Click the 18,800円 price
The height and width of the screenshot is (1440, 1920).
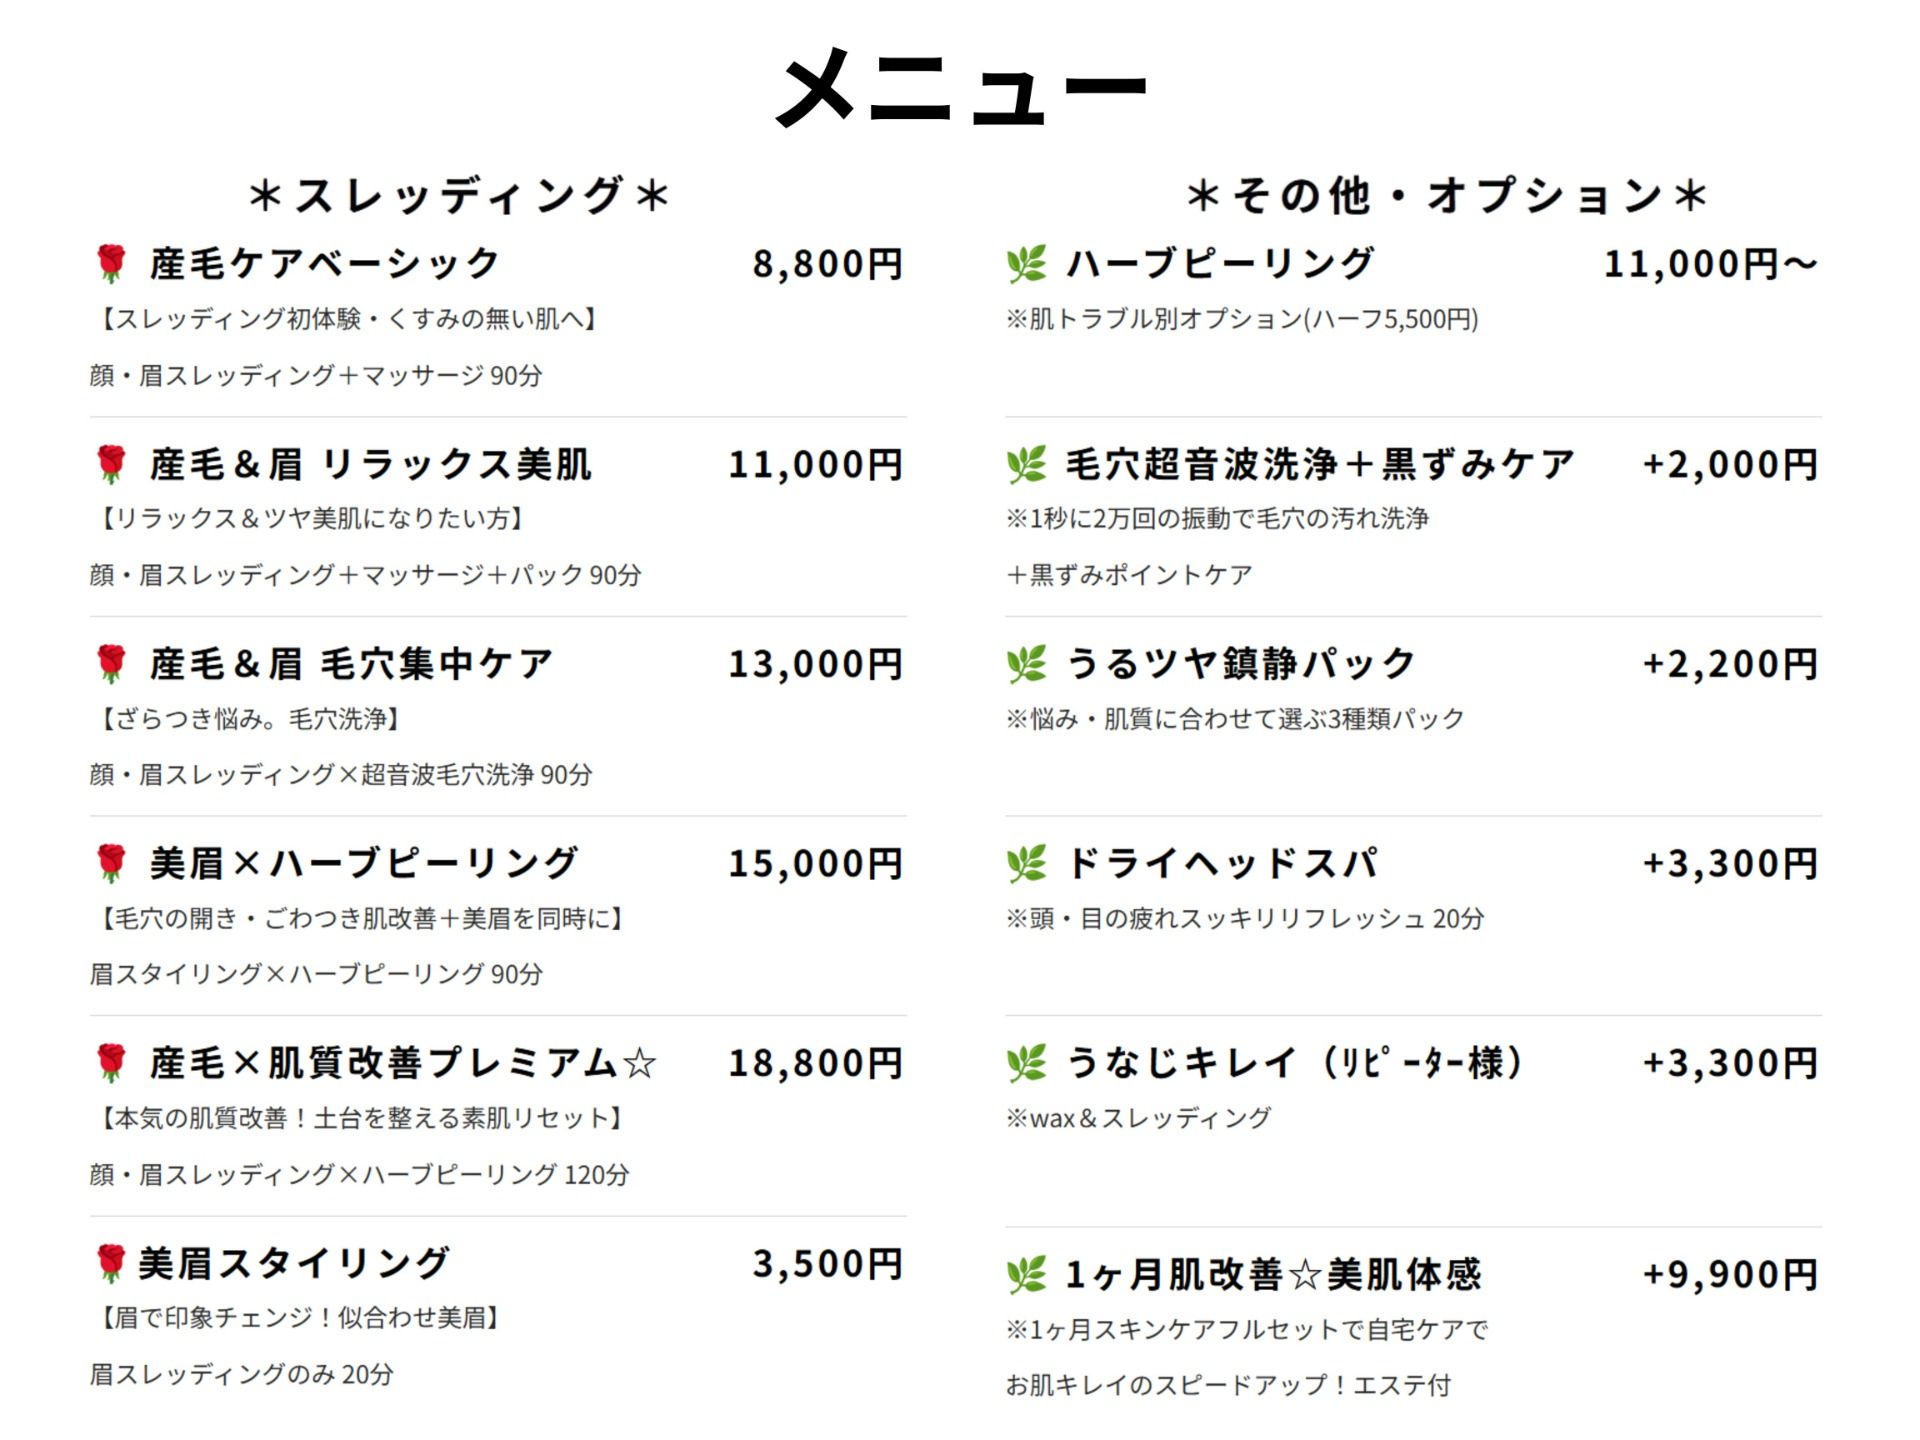[x=816, y=1063]
